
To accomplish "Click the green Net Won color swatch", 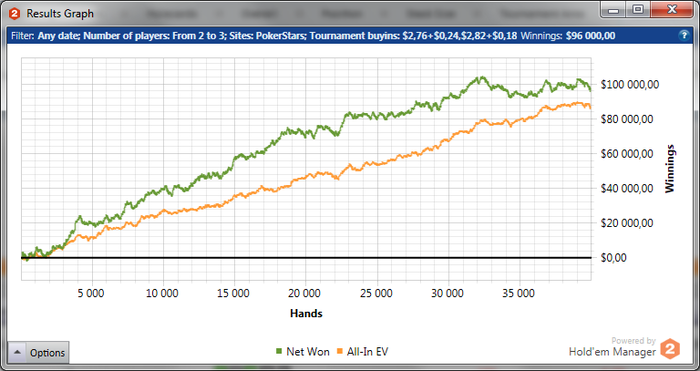I will (279, 352).
